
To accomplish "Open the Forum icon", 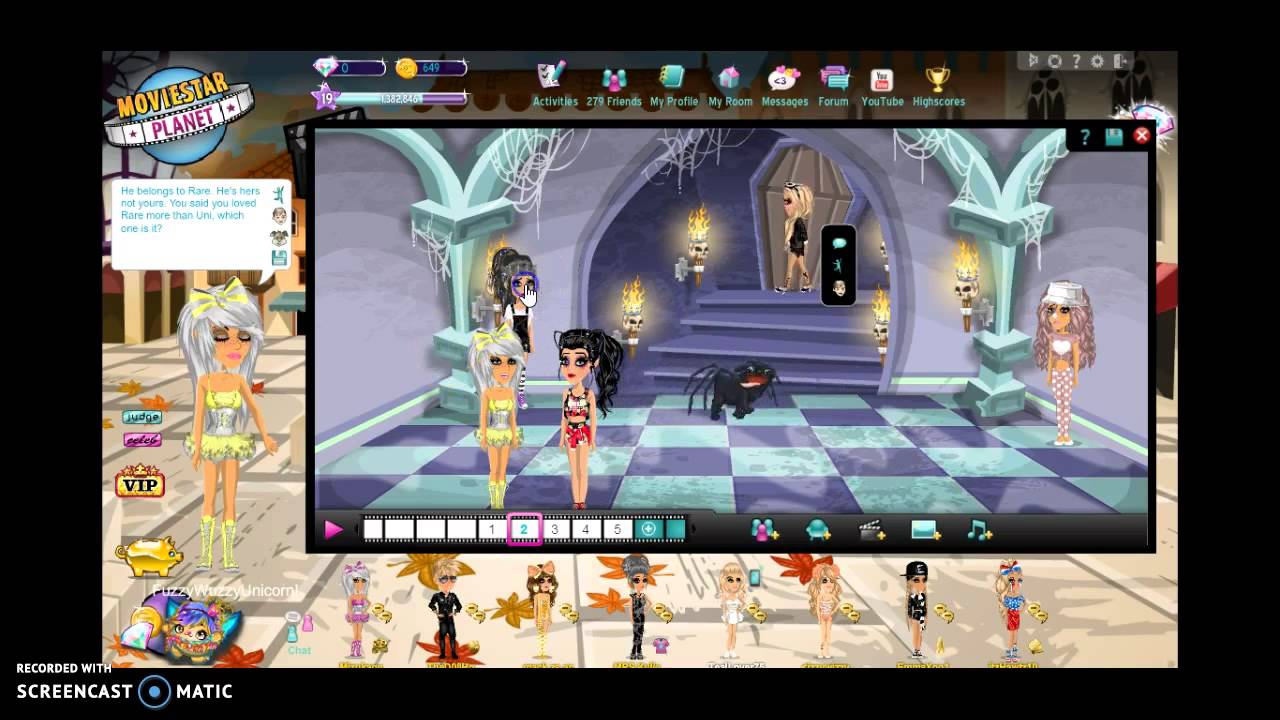I will pos(834,79).
